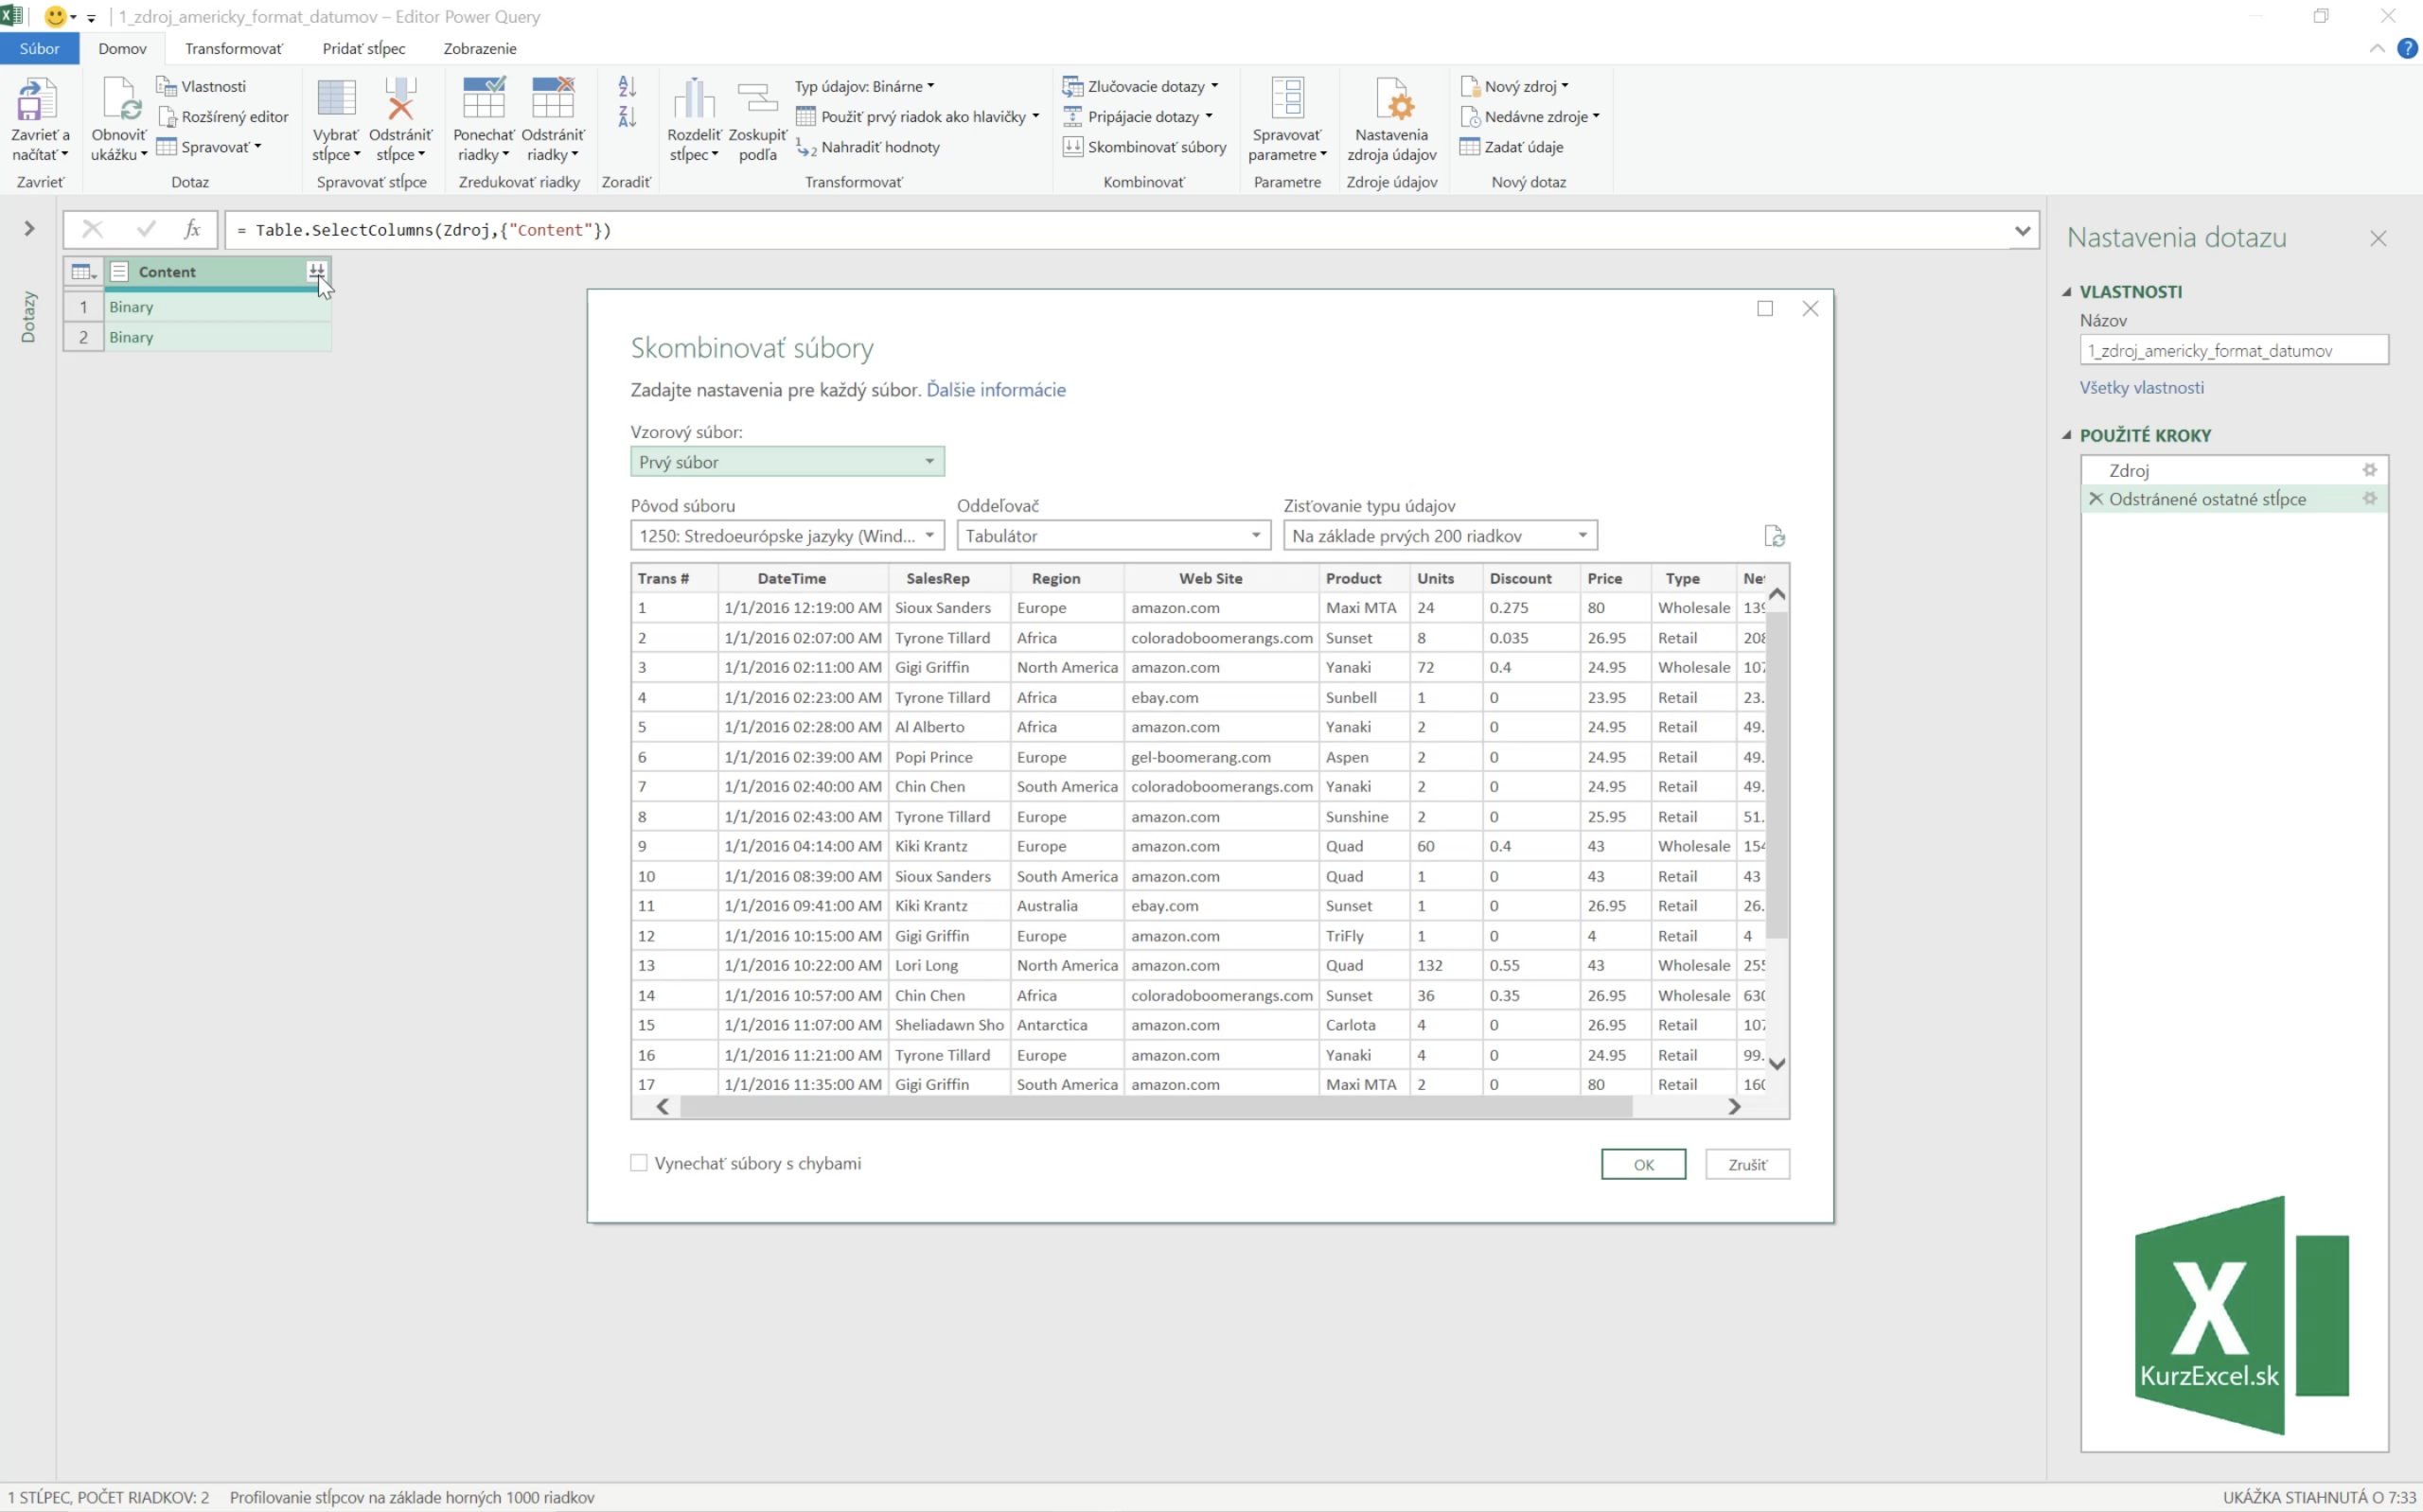Click the formula bar text
This screenshot has width=2423, height=1512.
click(424, 230)
